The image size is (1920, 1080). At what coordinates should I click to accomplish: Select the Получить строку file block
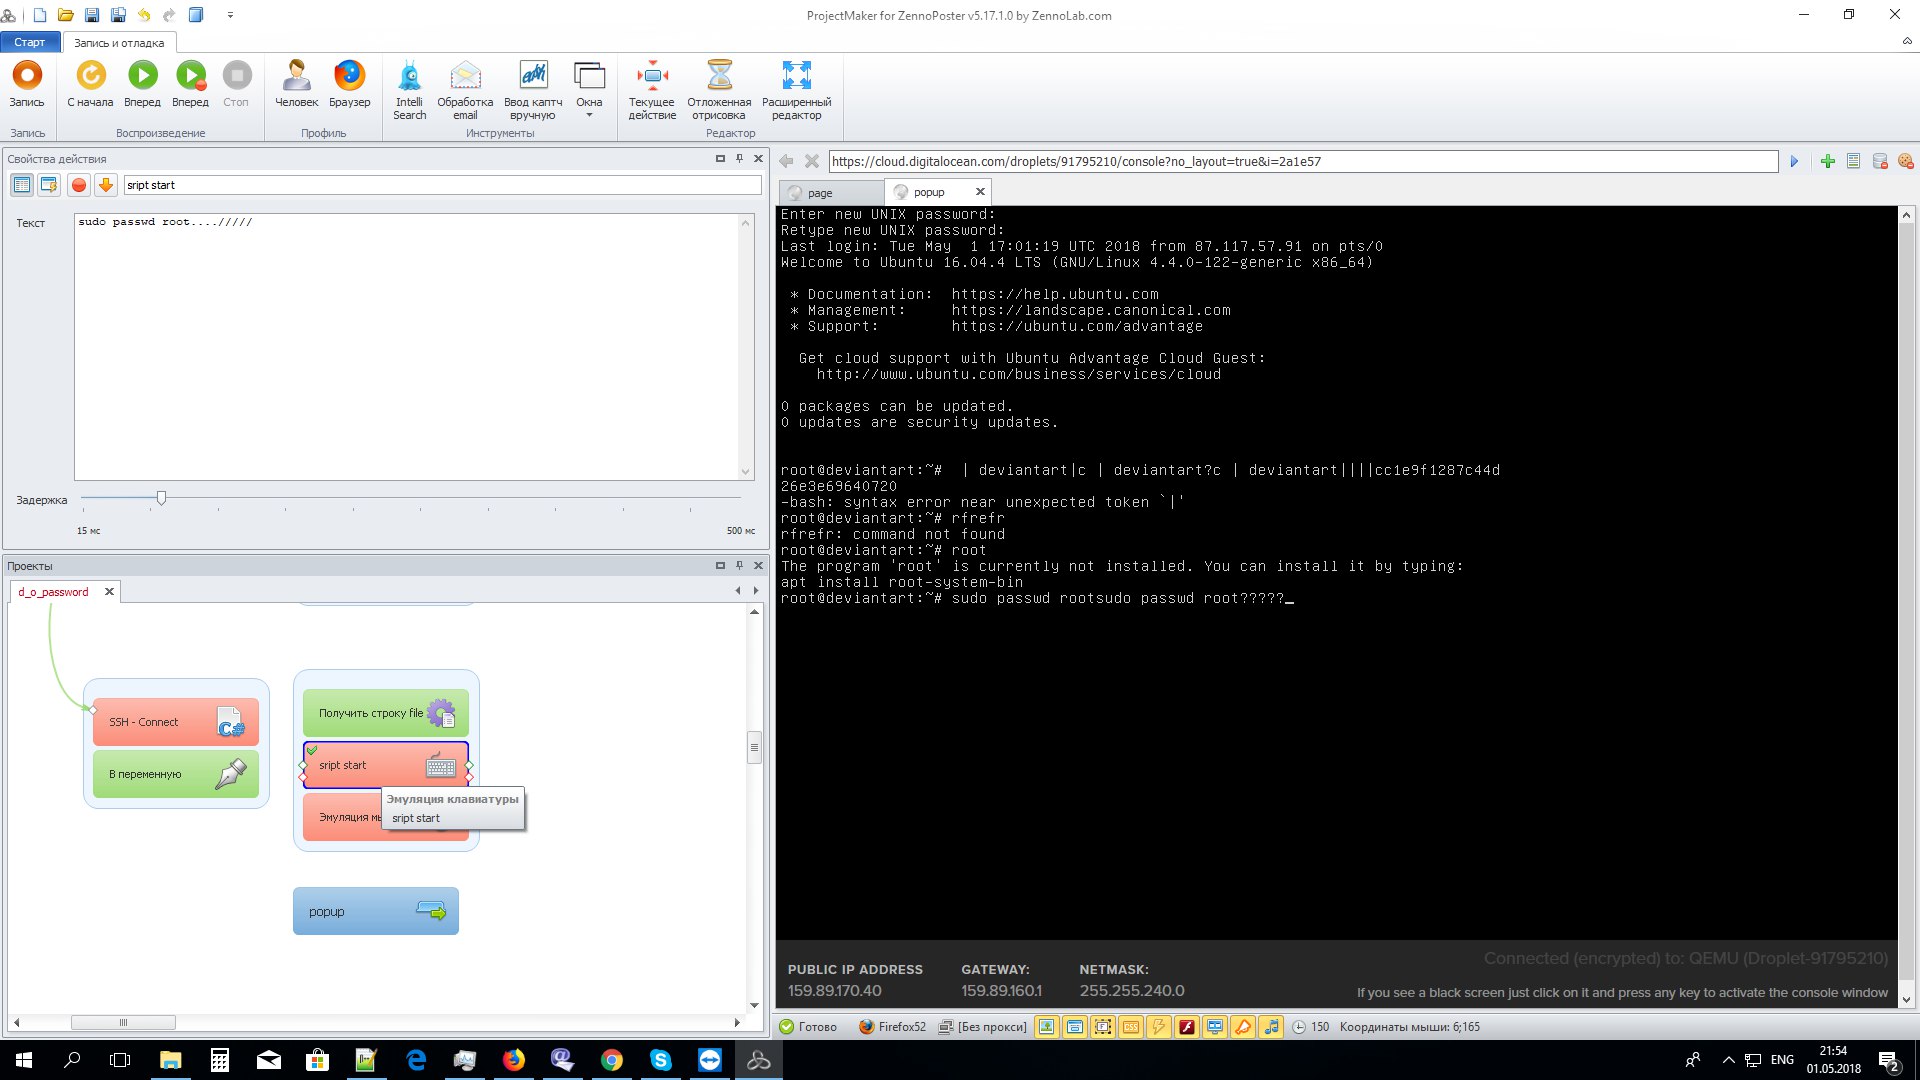click(x=386, y=713)
